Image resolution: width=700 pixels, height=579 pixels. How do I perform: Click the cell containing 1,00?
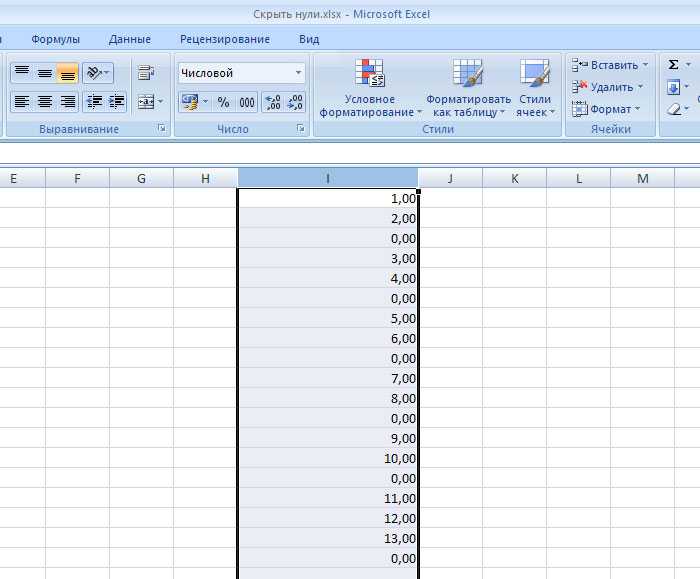pos(328,198)
